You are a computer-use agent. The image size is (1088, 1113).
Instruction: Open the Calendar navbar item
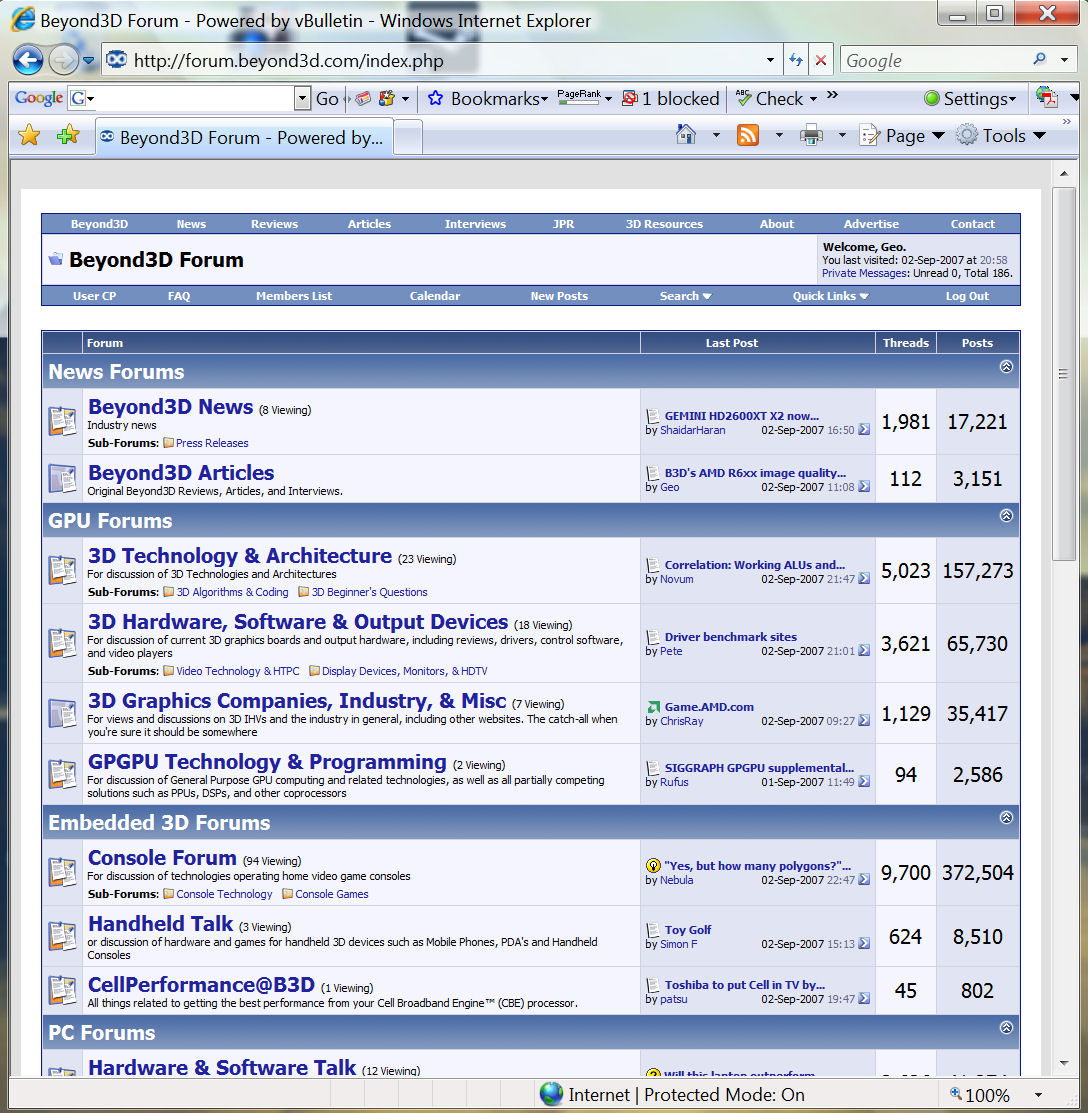point(434,296)
